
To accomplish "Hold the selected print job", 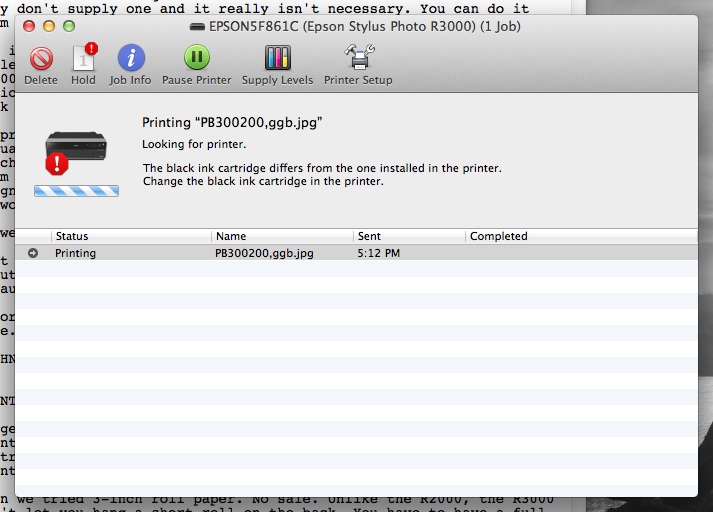I will 83,59.
